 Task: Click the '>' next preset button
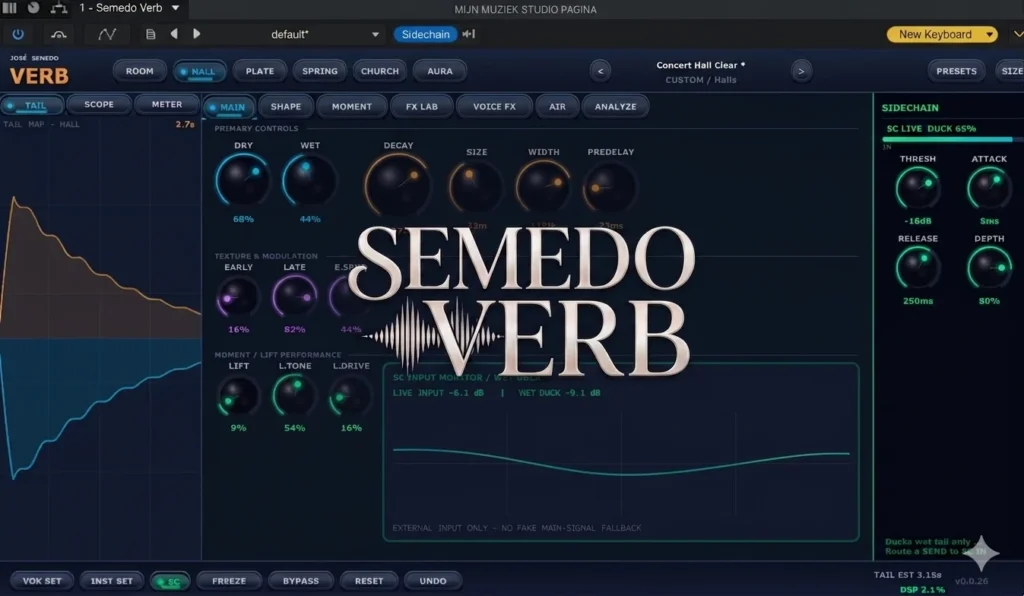coord(801,71)
